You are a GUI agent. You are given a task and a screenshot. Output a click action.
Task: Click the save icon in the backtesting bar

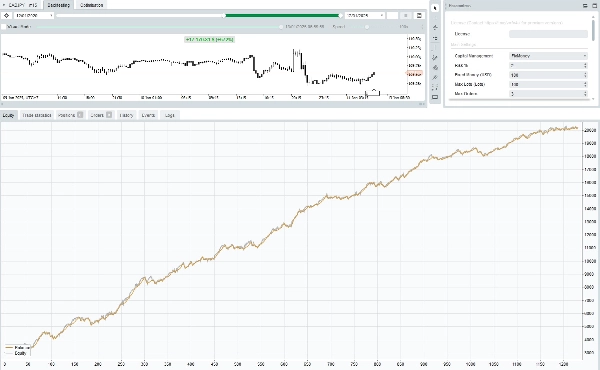(419, 15)
